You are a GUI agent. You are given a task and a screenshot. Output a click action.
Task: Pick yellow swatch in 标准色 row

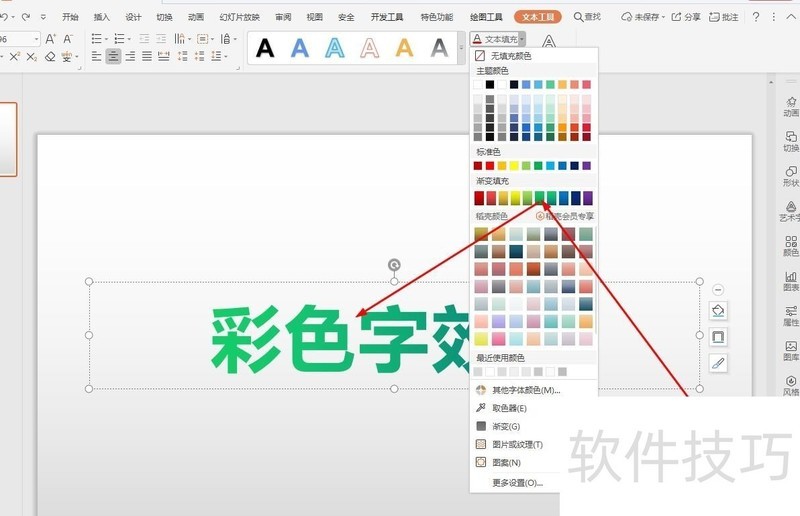tap(514, 165)
